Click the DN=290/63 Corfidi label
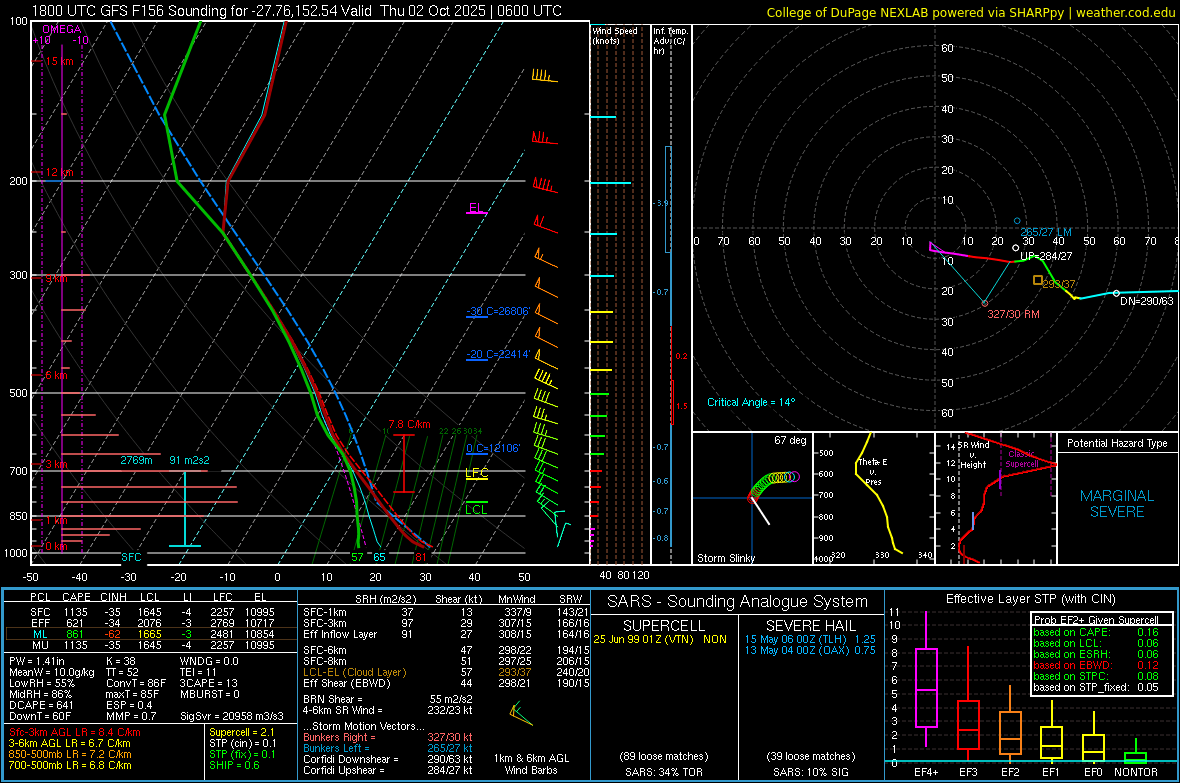The width and height of the screenshot is (1180, 783). (x=1147, y=301)
